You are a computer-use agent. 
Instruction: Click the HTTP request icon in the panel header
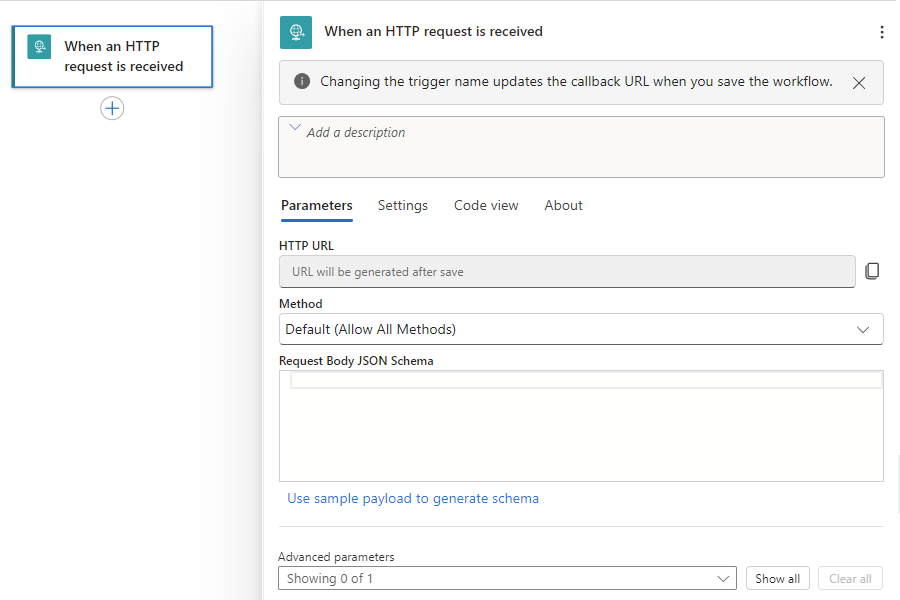coord(296,32)
